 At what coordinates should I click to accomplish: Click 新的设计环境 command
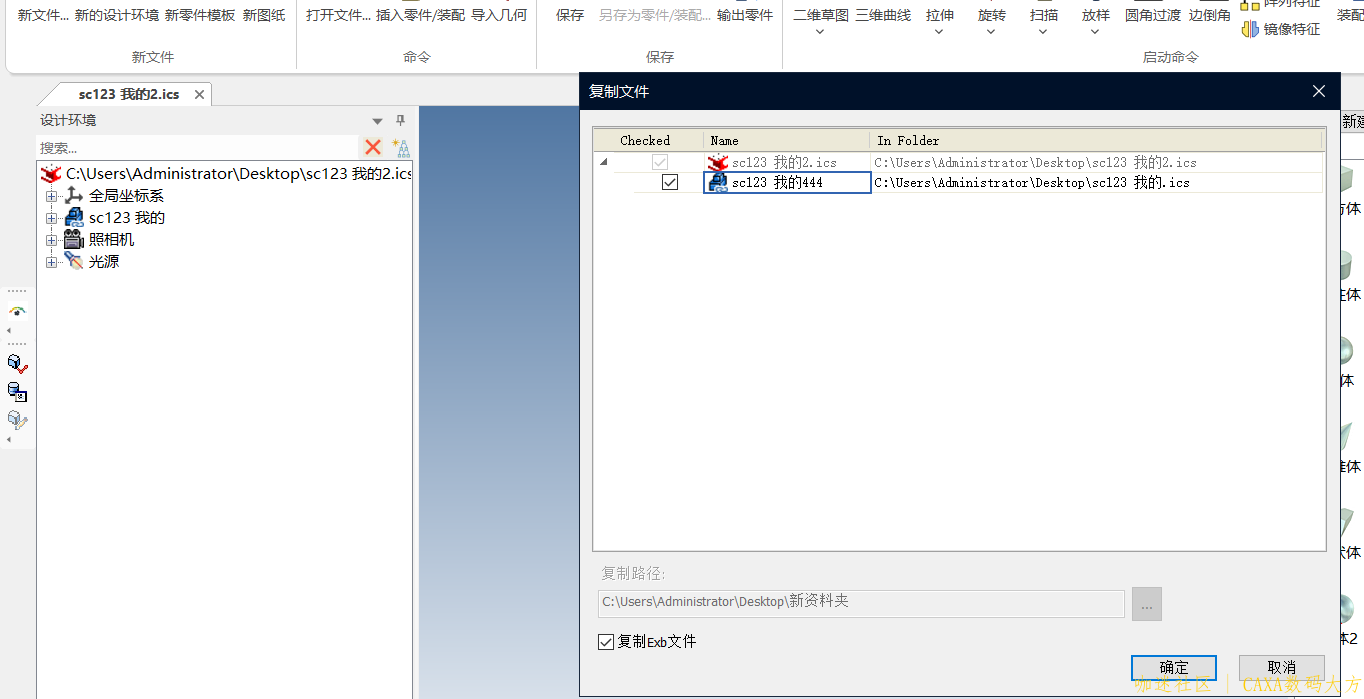[117, 15]
